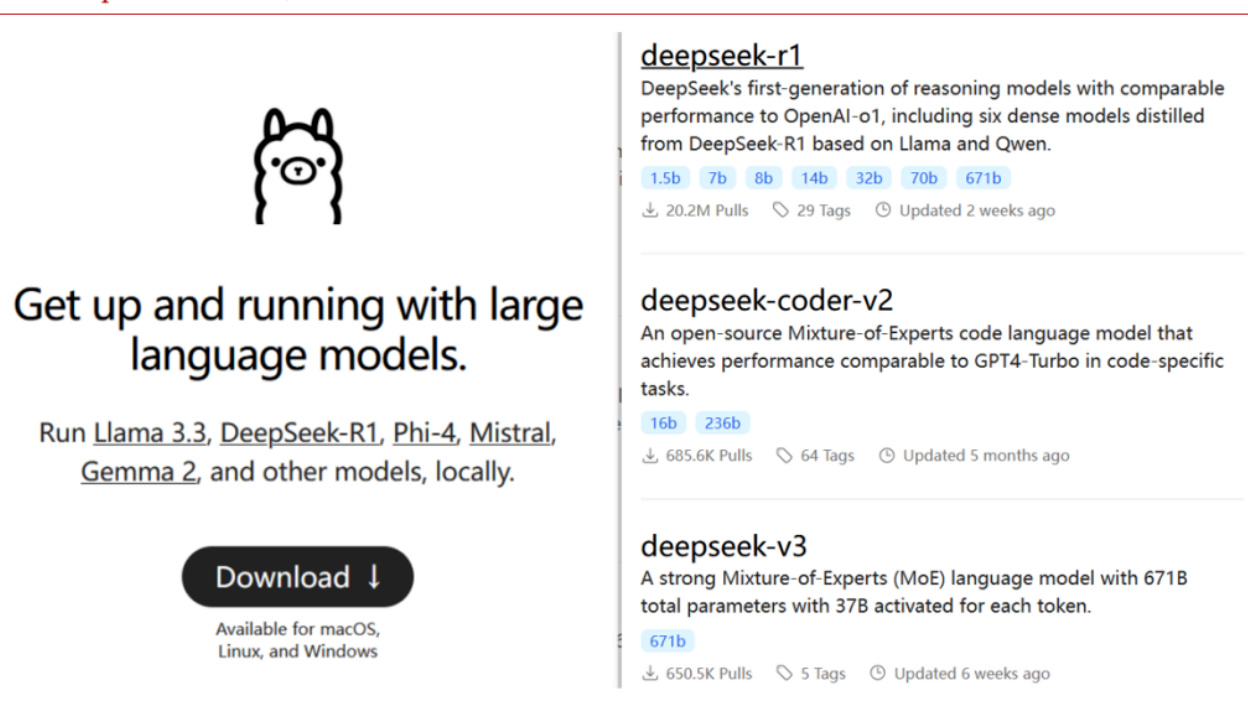This screenshot has width=1248, height=702.
Task: Choose the 236b tag under deepseek-coder-v2
Action: pos(722,423)
